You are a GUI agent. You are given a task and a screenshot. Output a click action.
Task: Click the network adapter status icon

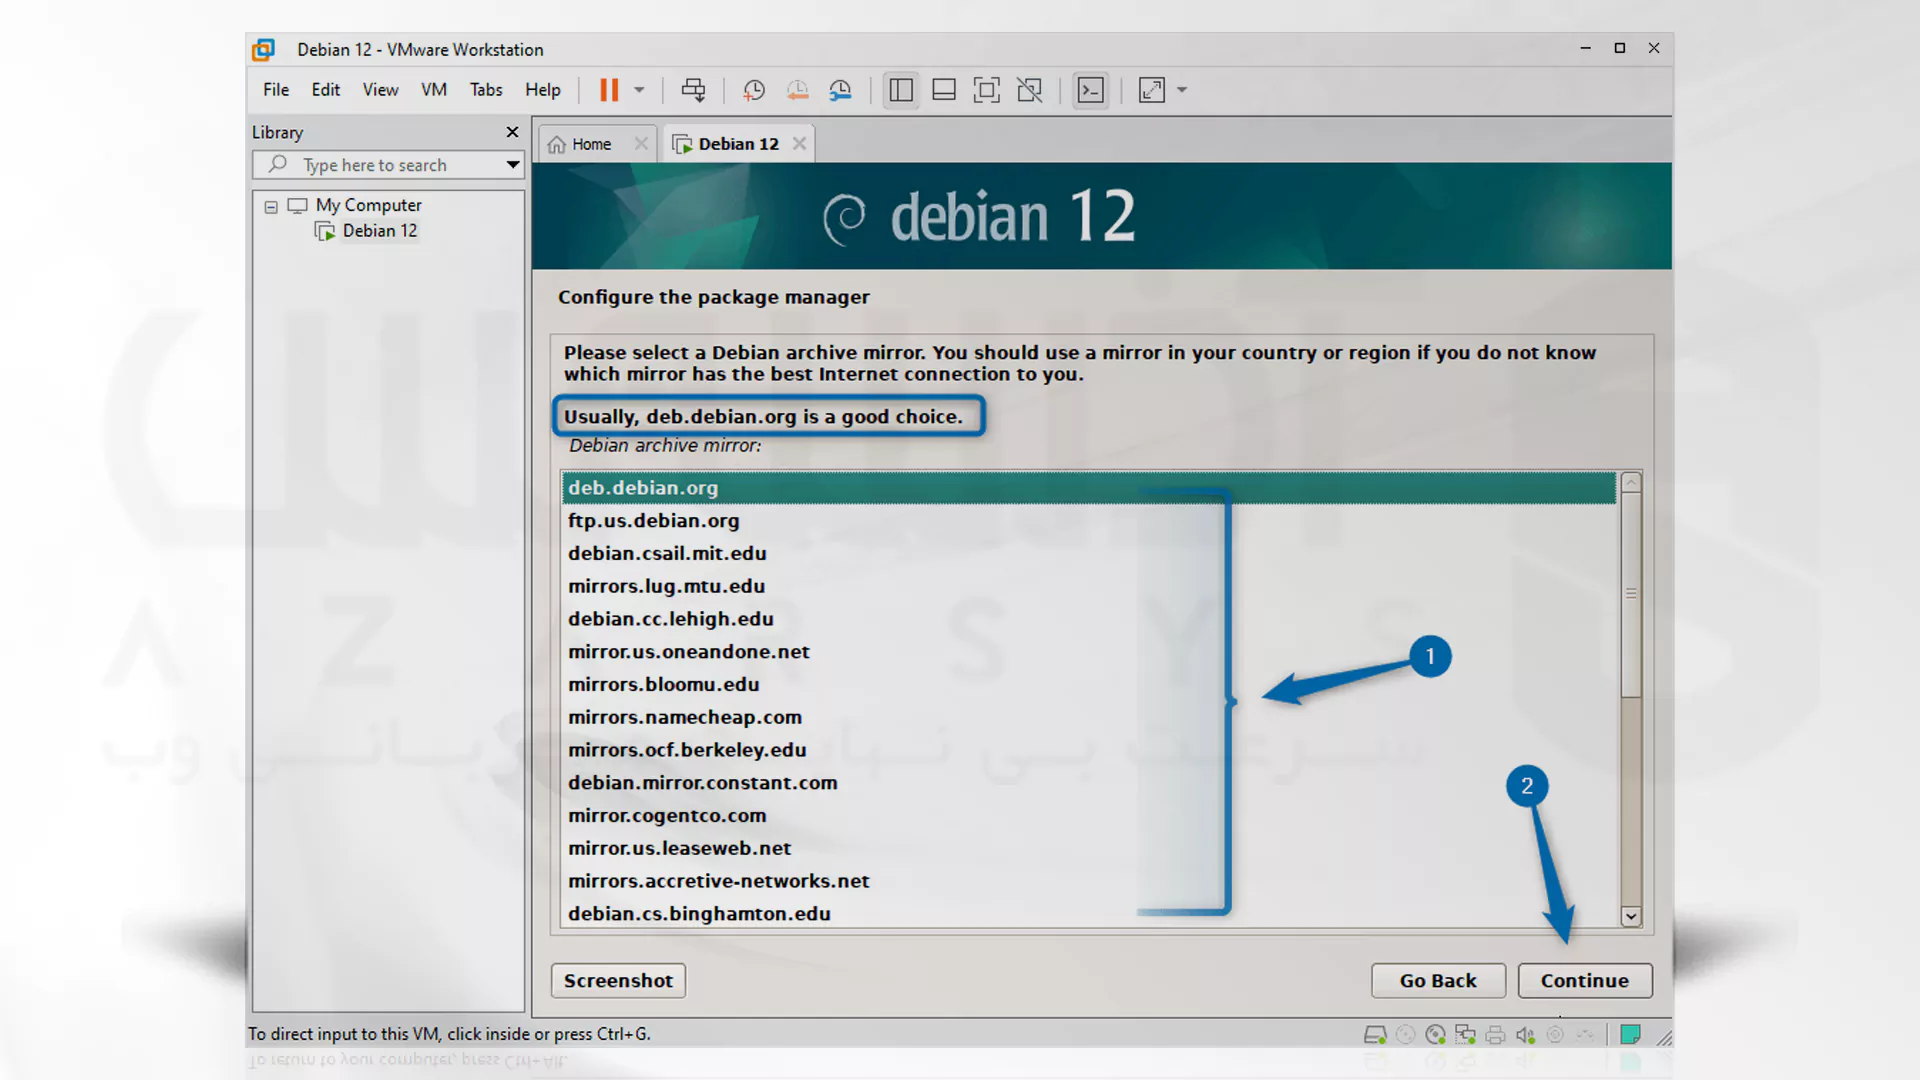click(1465, 1035)
